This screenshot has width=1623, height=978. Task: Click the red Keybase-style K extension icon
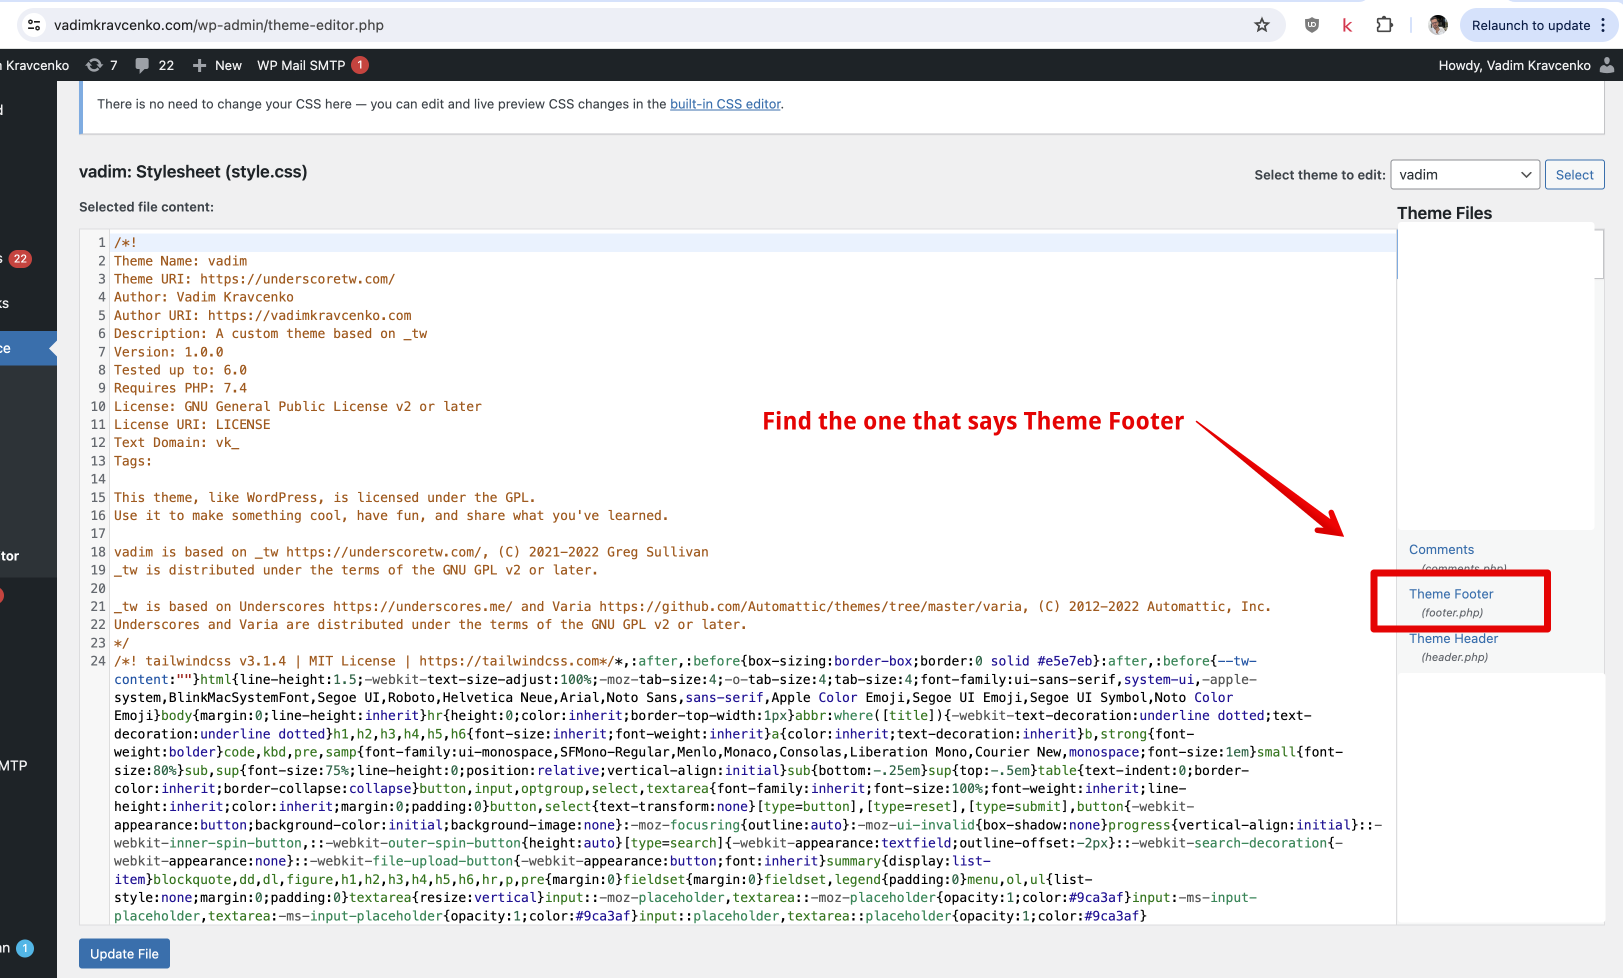[1347, 25]
